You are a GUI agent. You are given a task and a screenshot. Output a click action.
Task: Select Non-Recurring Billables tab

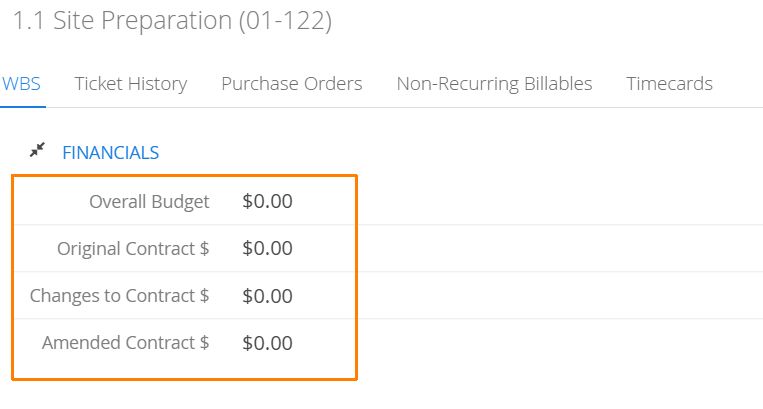tap(494, 84)
